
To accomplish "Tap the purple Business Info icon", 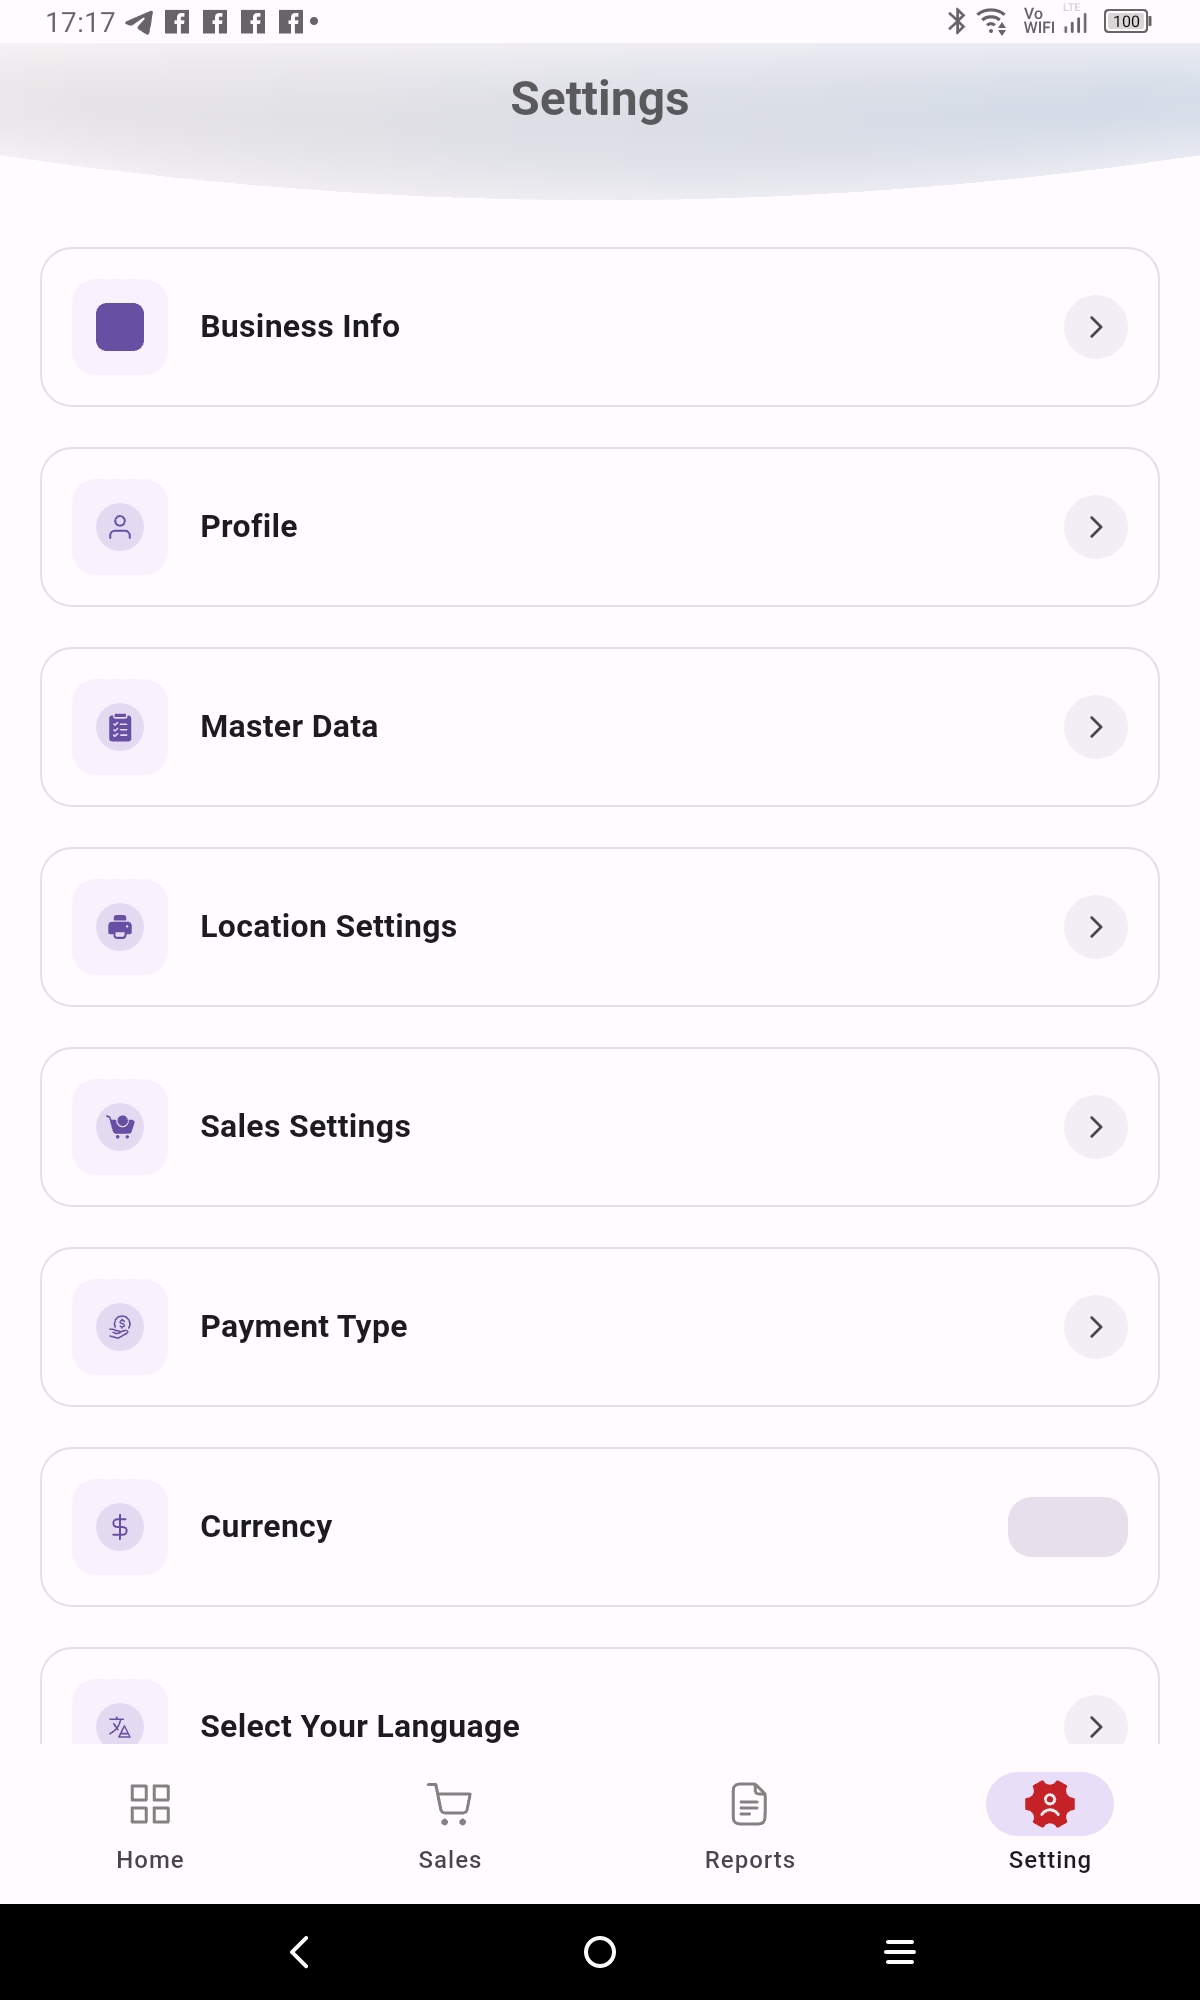I will [x=120, y=327].
